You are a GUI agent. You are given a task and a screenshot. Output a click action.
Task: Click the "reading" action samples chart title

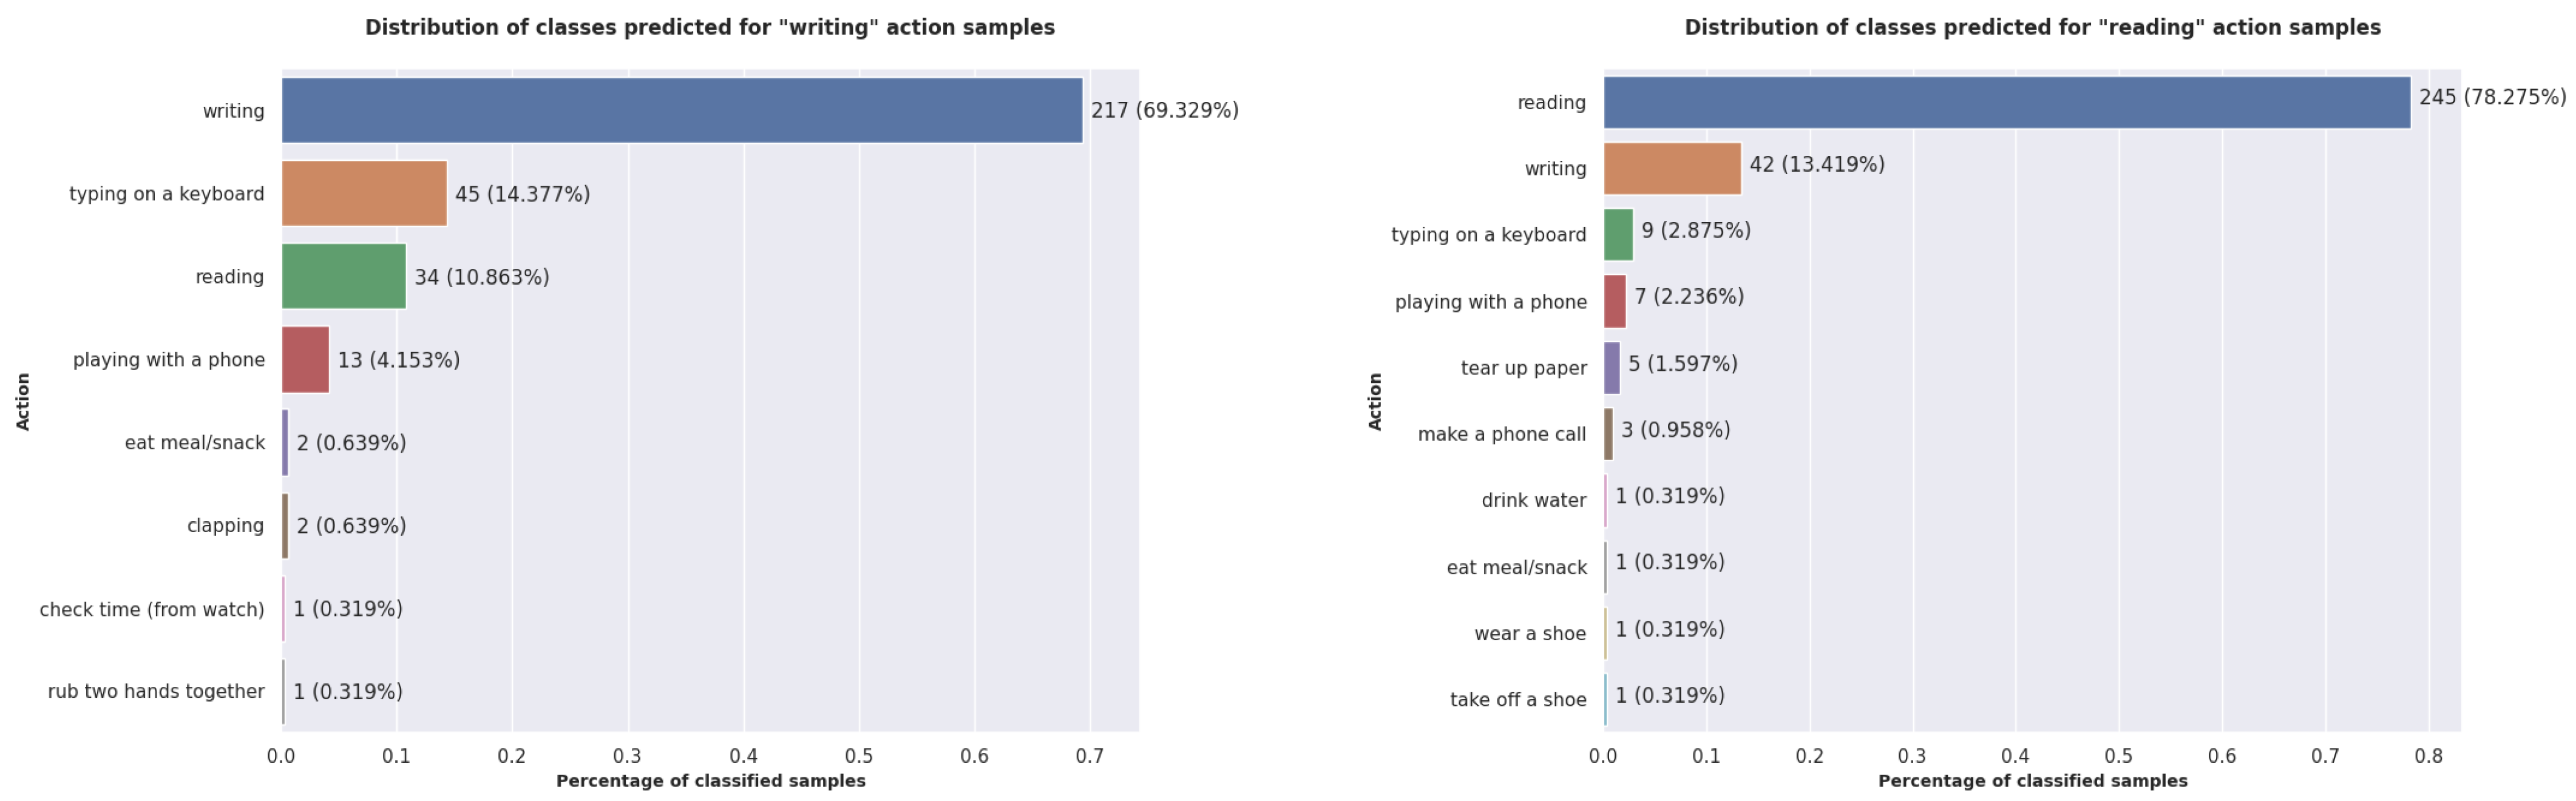[2032, 28]
